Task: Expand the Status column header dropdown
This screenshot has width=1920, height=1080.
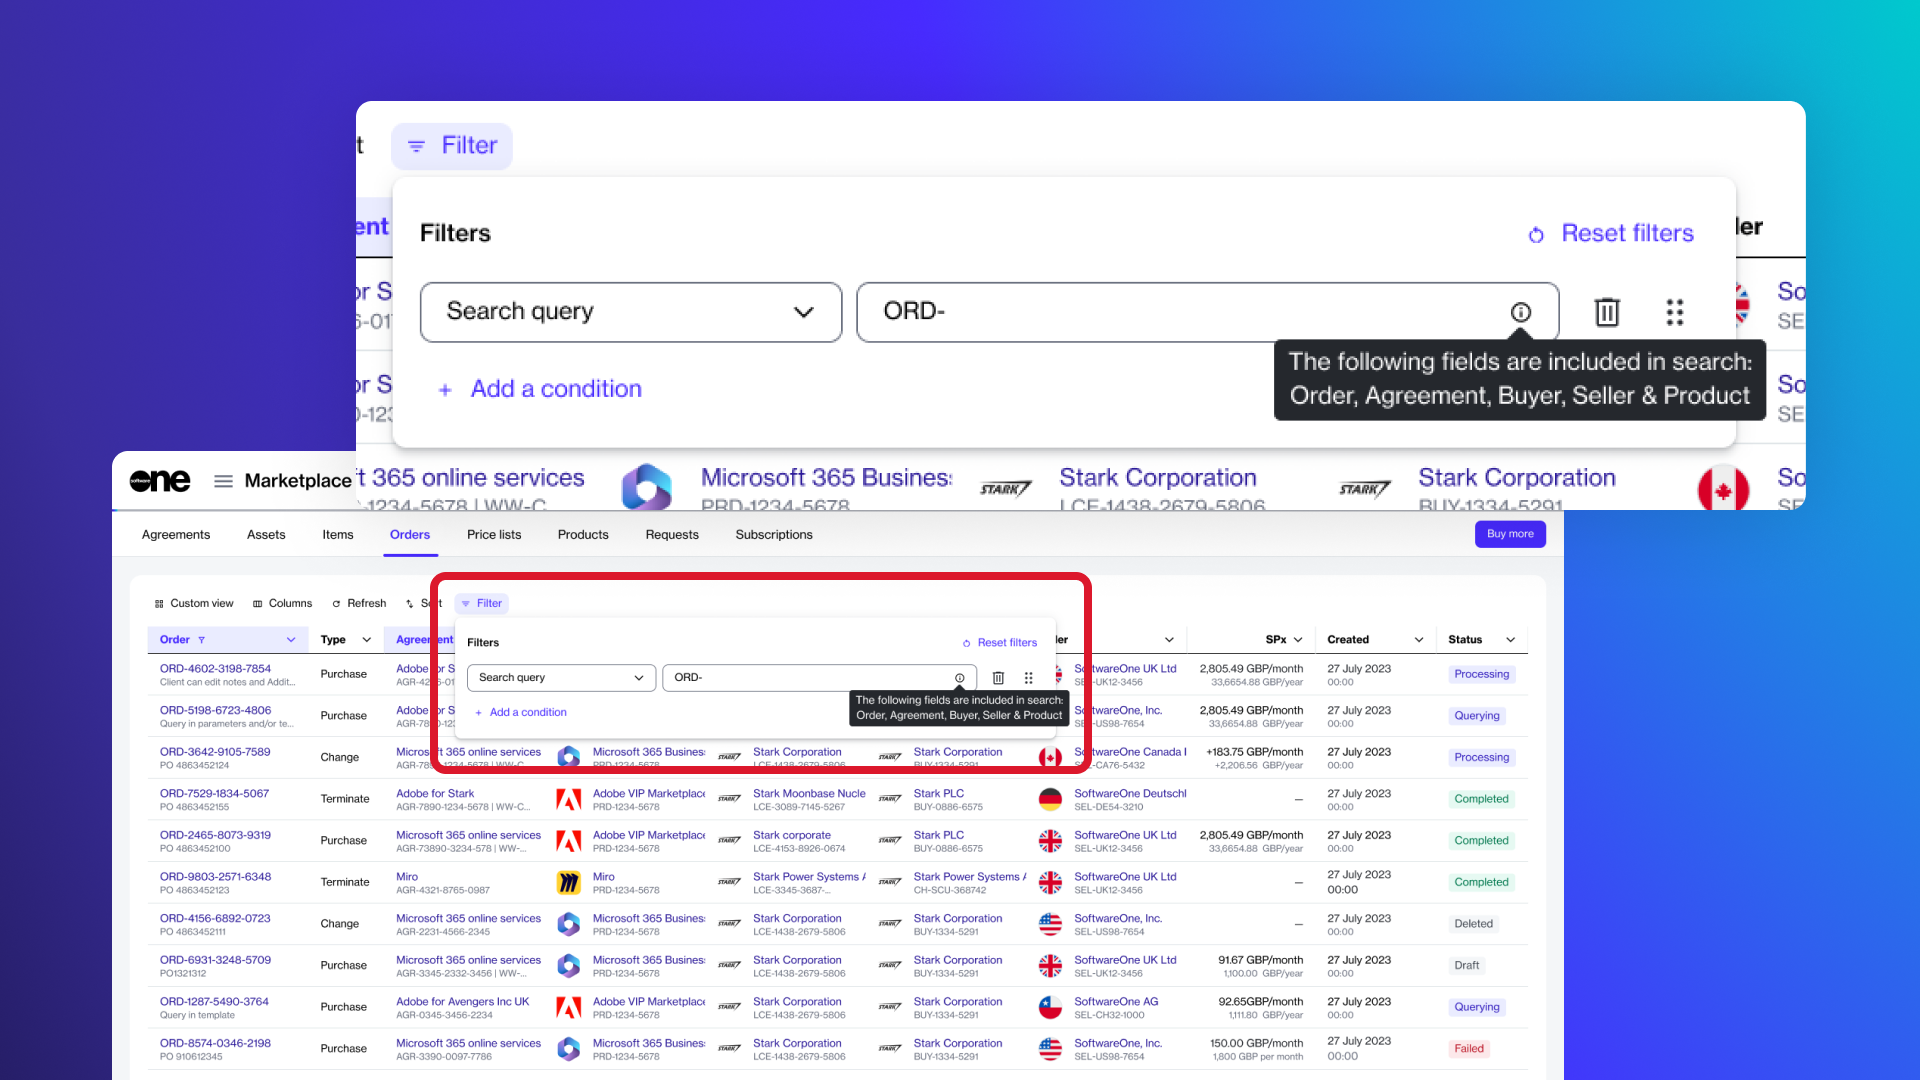Action: (1510, 640)
